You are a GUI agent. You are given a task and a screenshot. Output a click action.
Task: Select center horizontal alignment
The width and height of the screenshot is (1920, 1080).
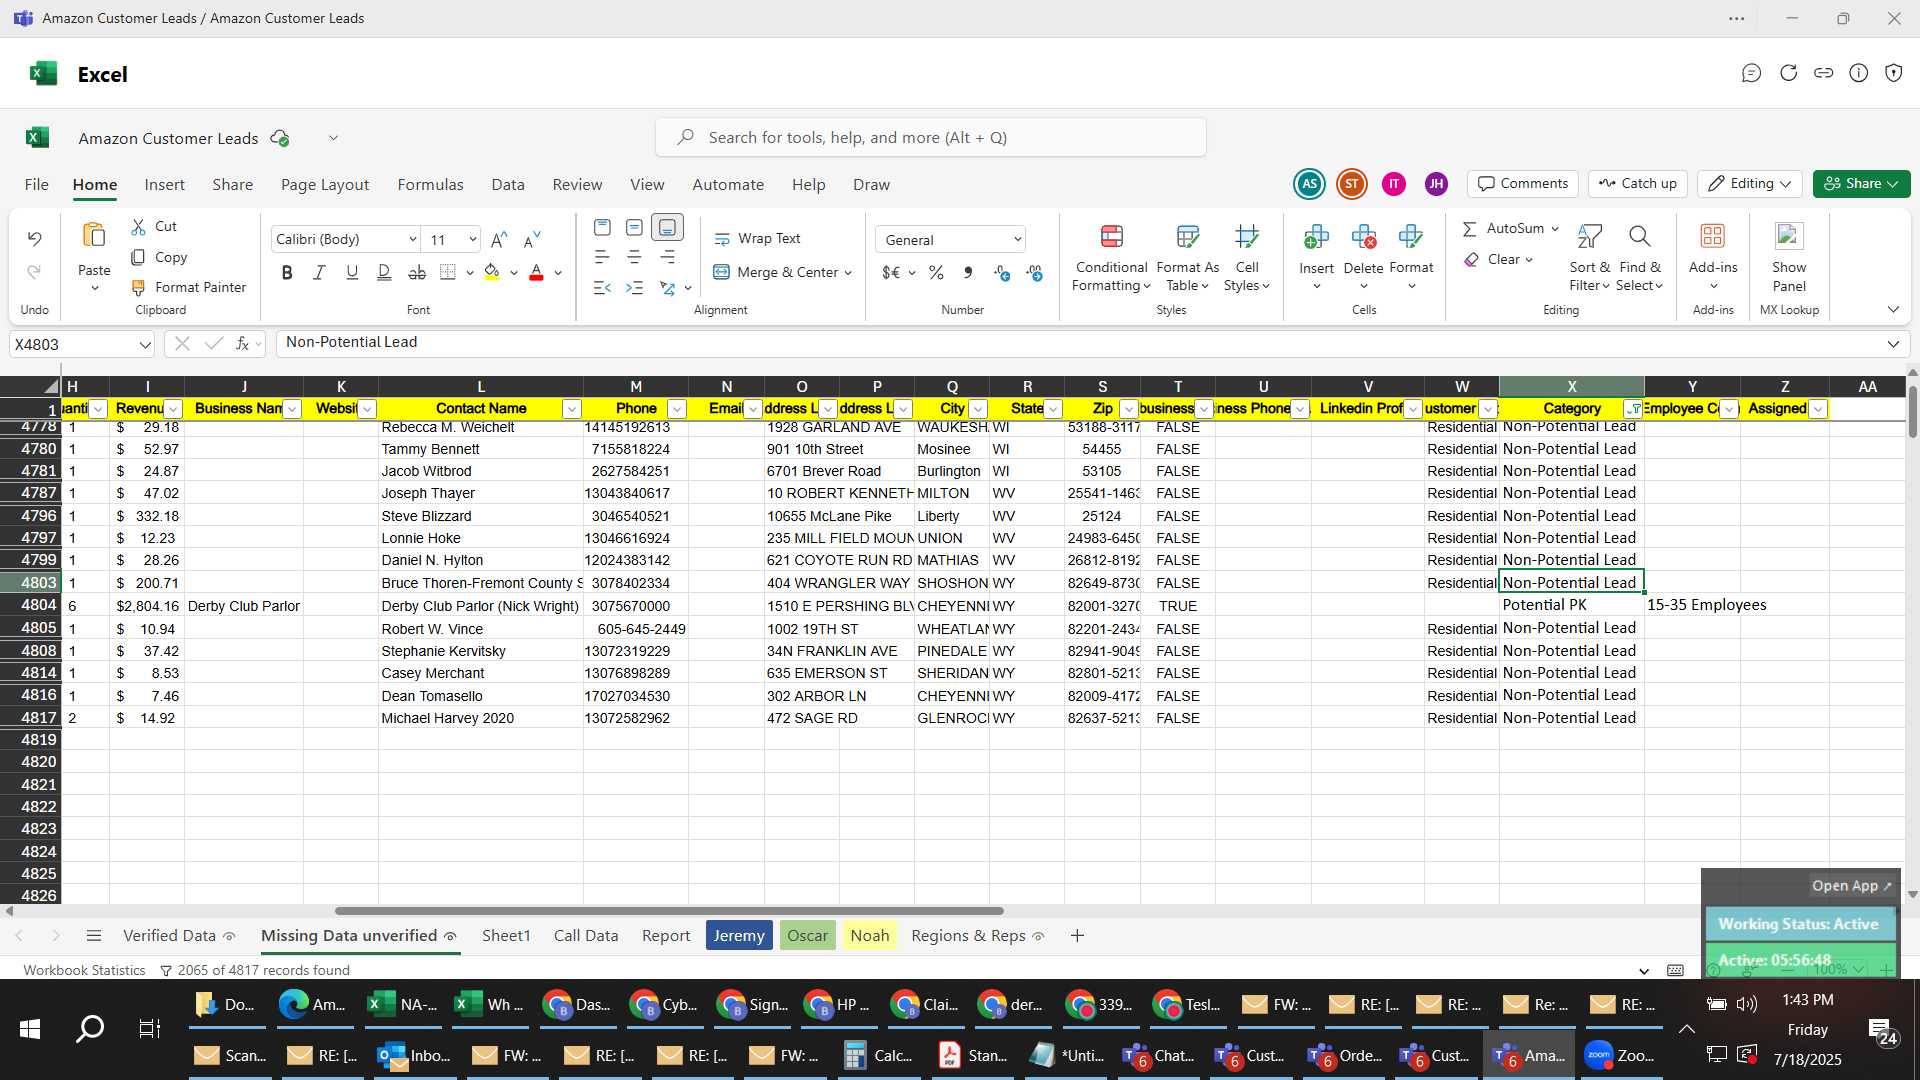[634, 258]
